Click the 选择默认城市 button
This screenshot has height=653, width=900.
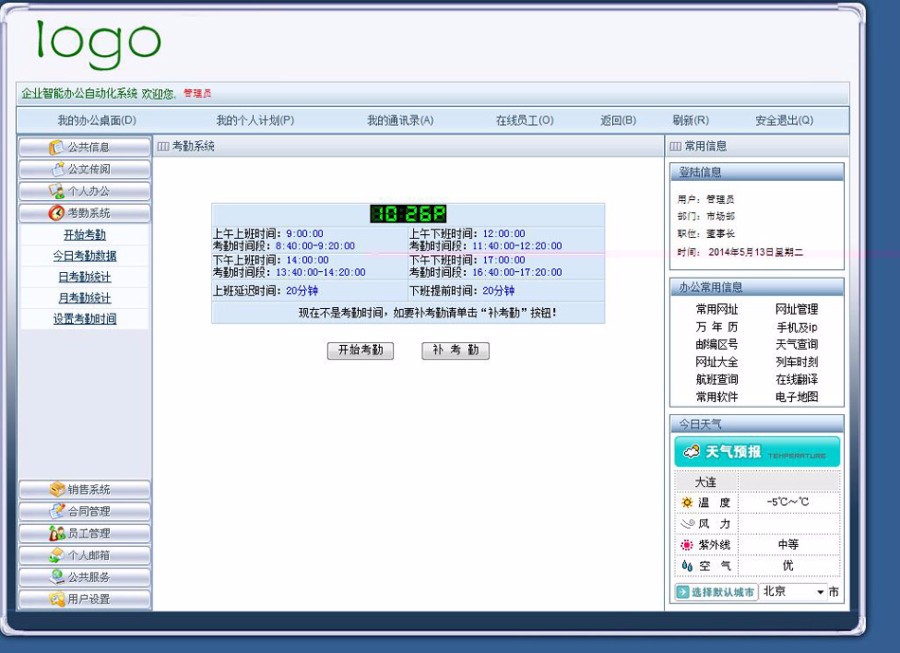click(716, 592)
